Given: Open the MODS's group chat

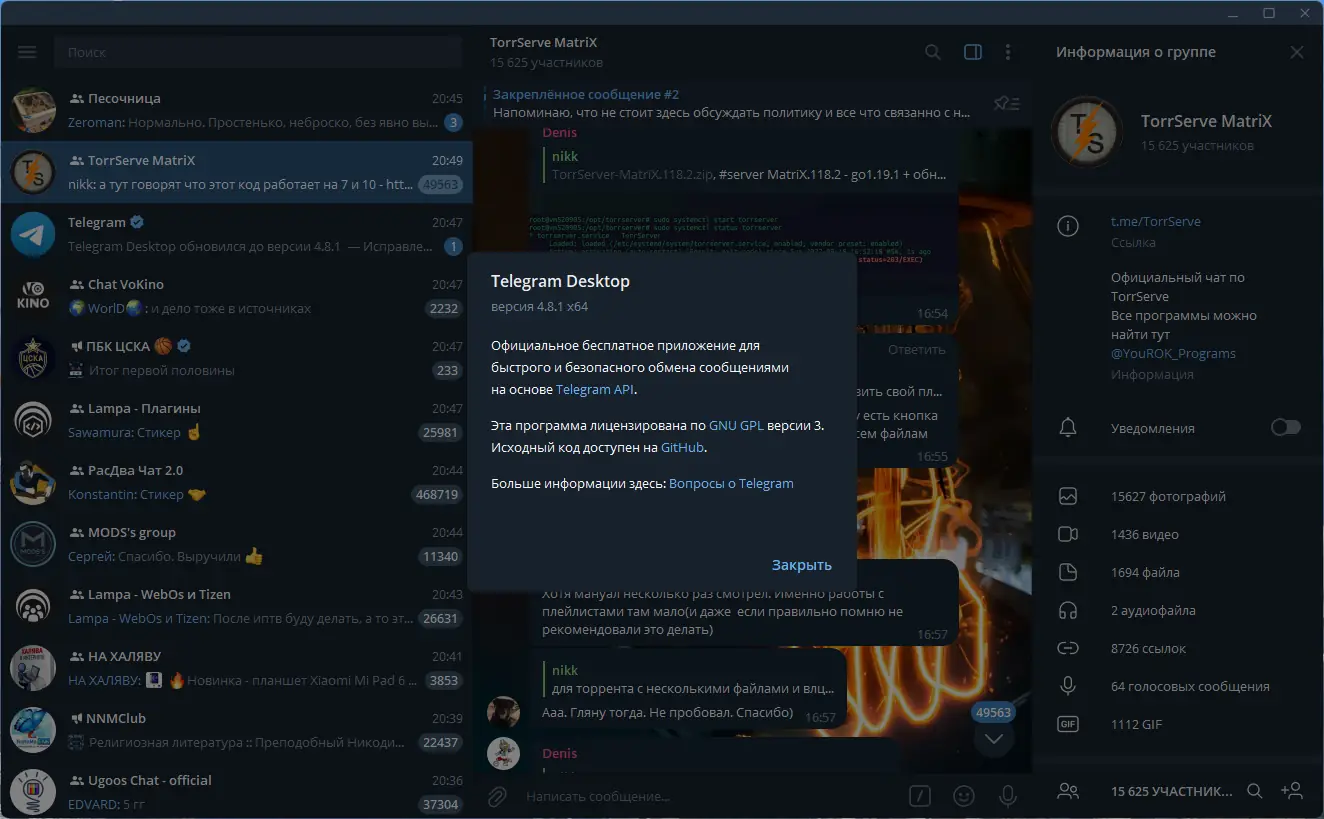Looking at the screenshot, I should pyautogui.click(x=236, y=544).
